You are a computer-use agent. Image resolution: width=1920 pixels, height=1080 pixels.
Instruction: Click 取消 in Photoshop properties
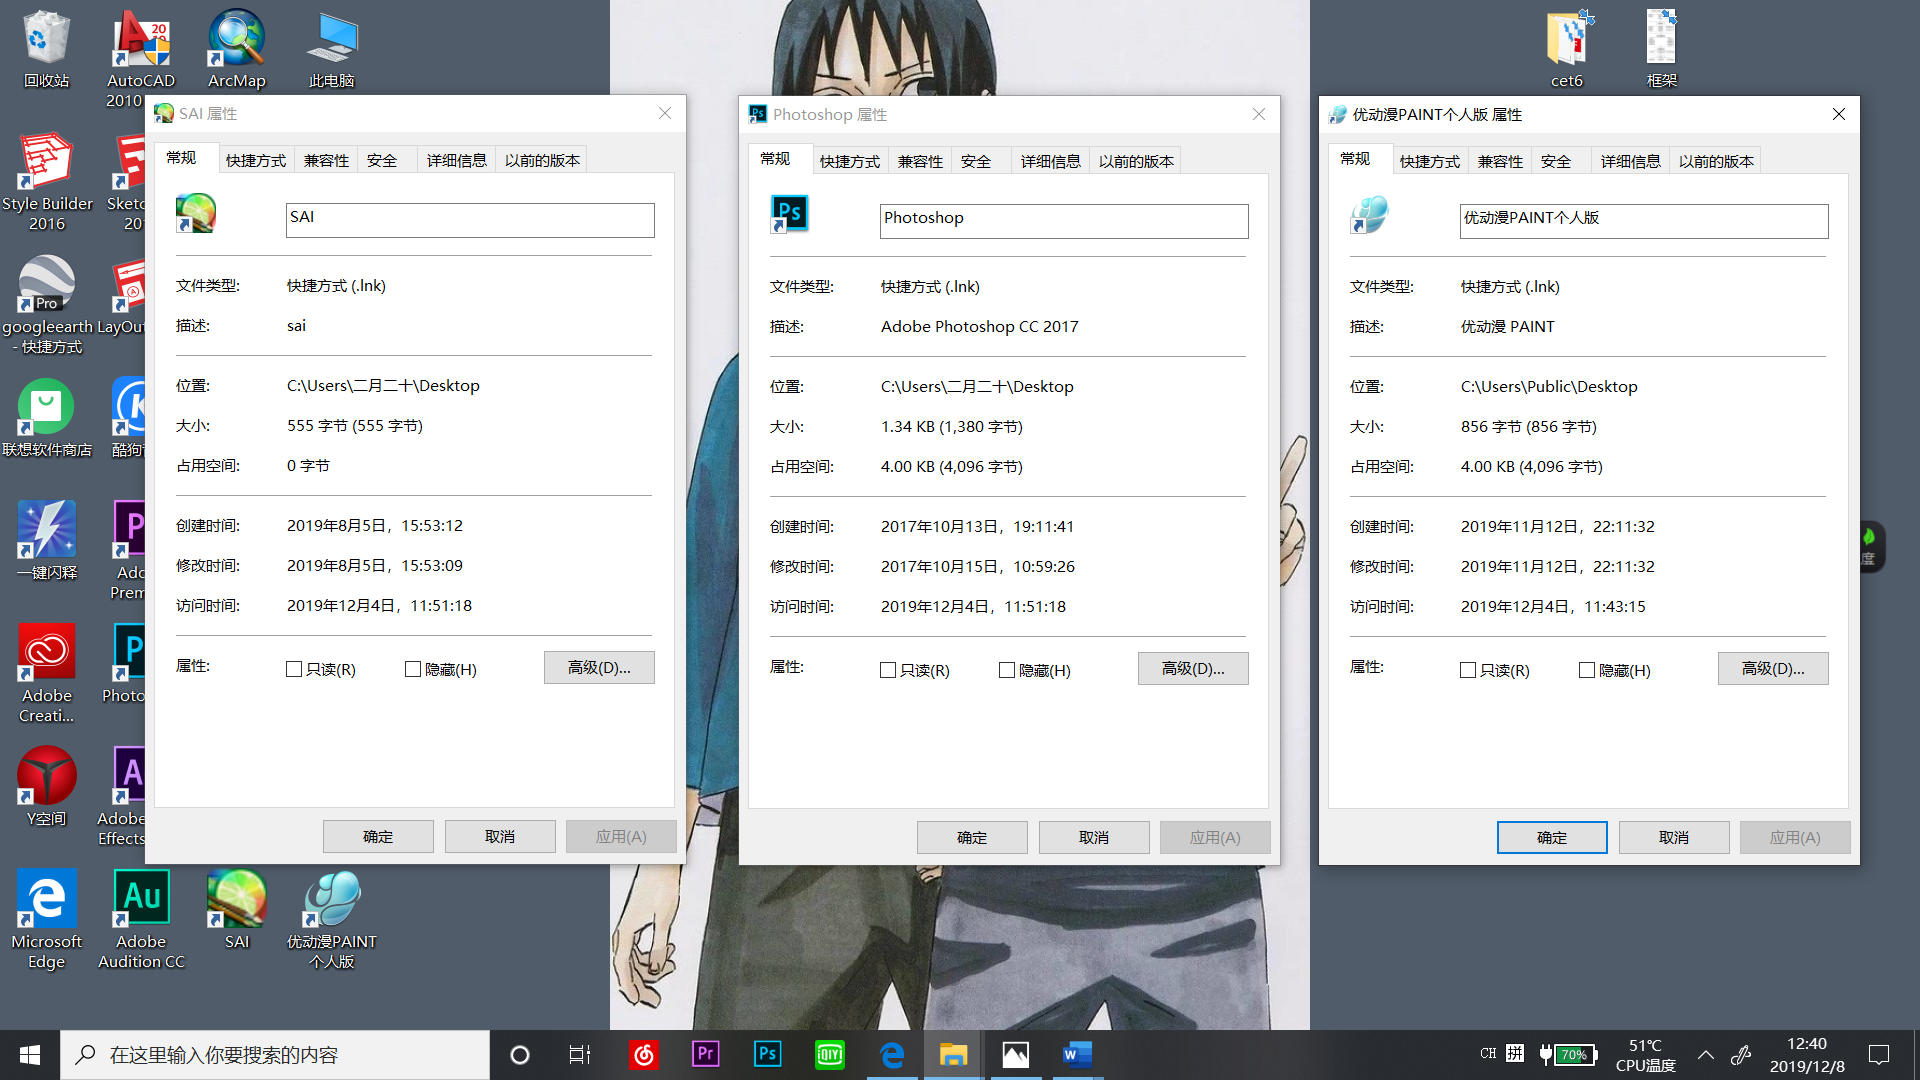[x=1094, y=838]
